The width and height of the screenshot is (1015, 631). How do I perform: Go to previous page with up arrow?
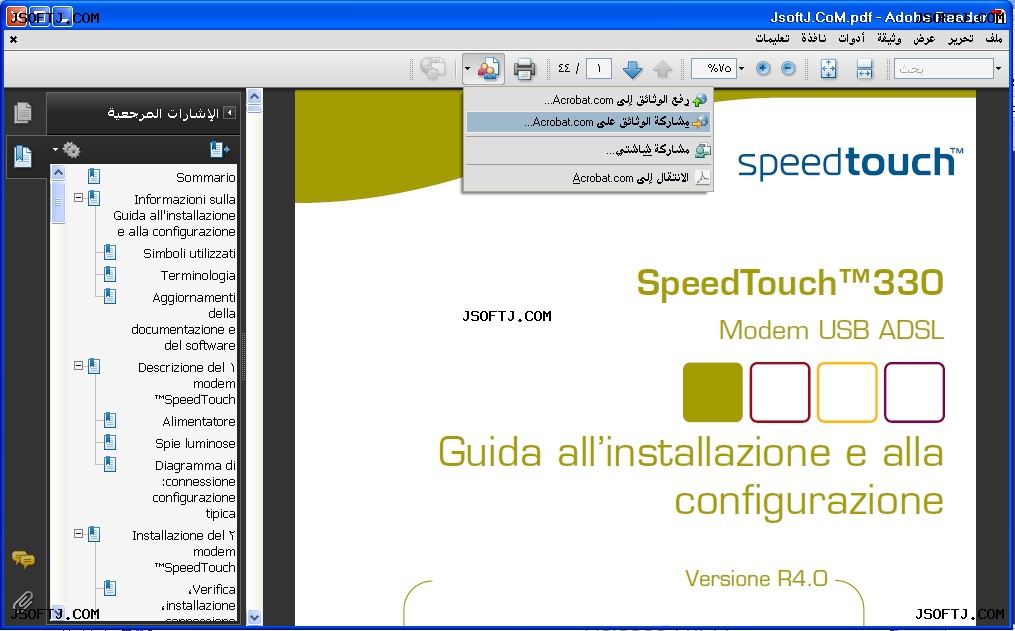coord(662,69)
